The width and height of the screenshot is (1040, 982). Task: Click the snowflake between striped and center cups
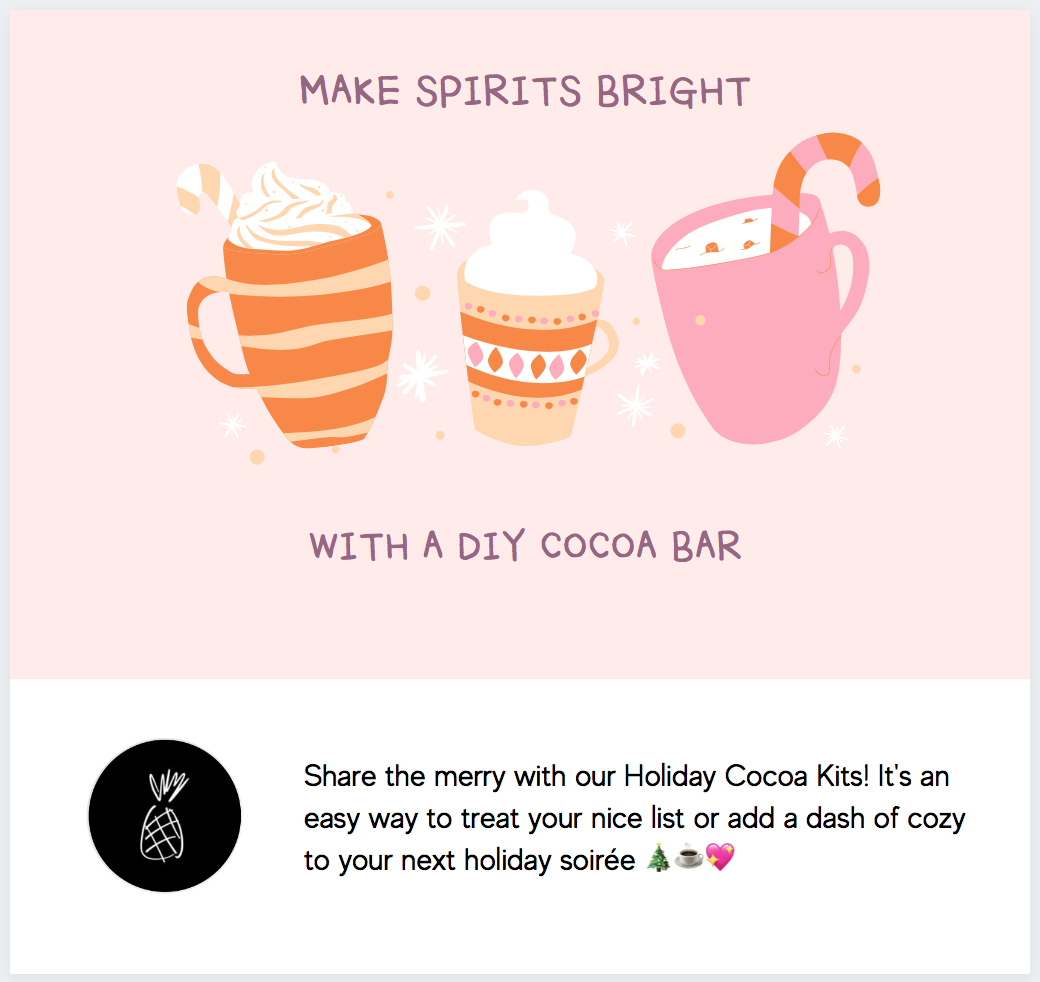click(x=421, y=375)
